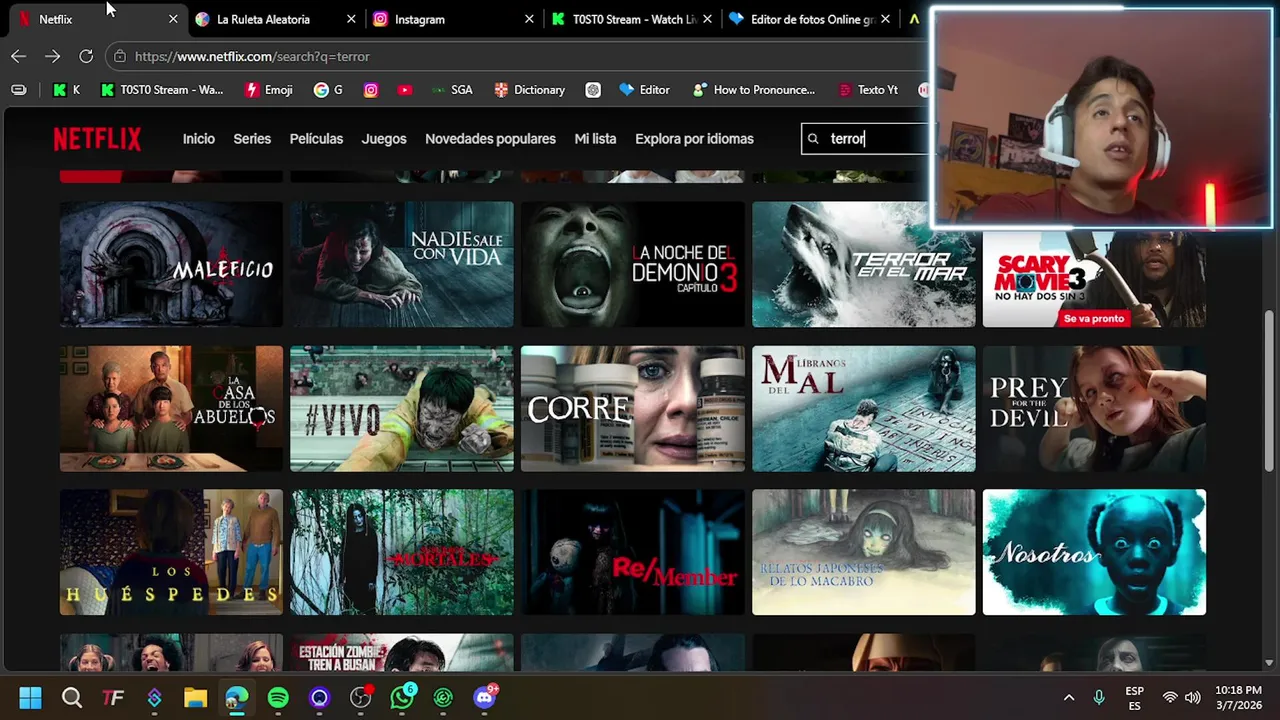Open Nadie Sale Con Vida card
This screenshot has width=1280, height=720.
(x=402, y=264)
